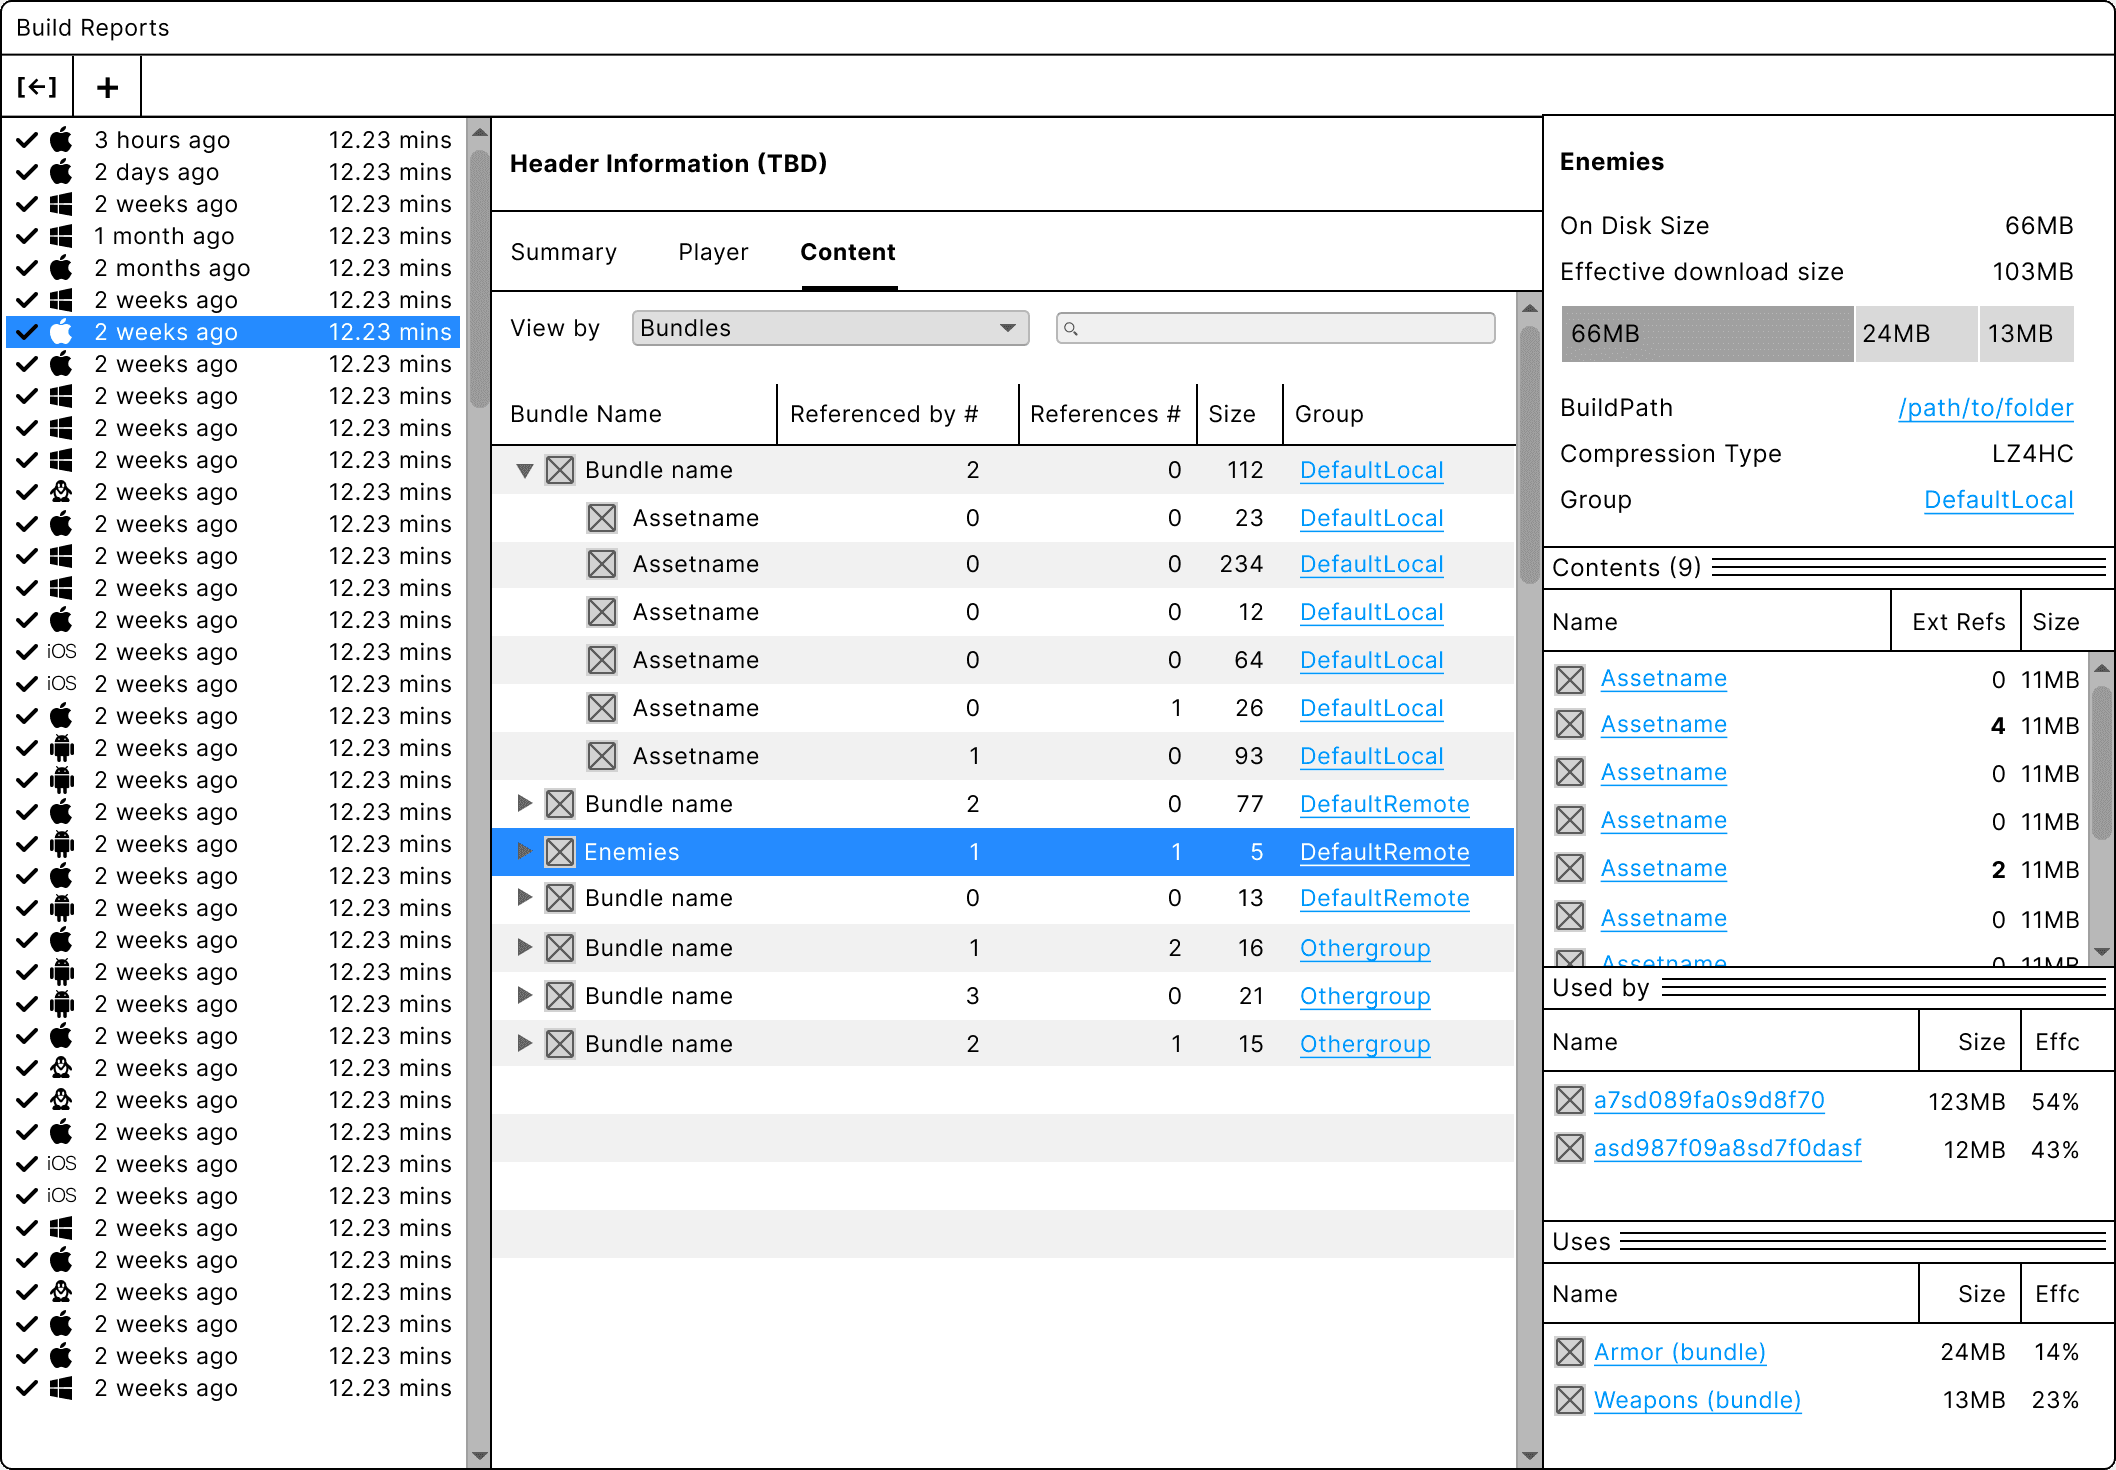This screenshot has height=1470, width=2116.
Task: Toggle the checkbox on the Enemies bundle row
Action: 560,851
